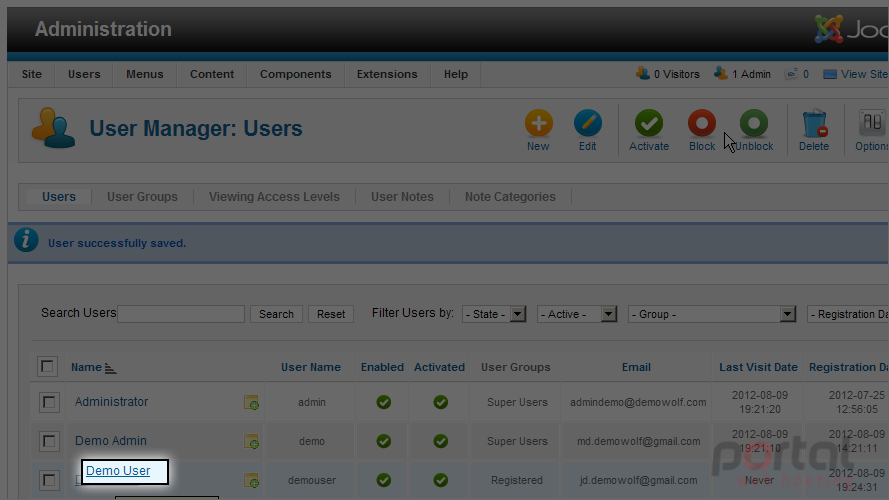Viewport: 889px width, 500px height.
Task: Toggle Enabled status for demouser
Action: (x=384, y=480)
